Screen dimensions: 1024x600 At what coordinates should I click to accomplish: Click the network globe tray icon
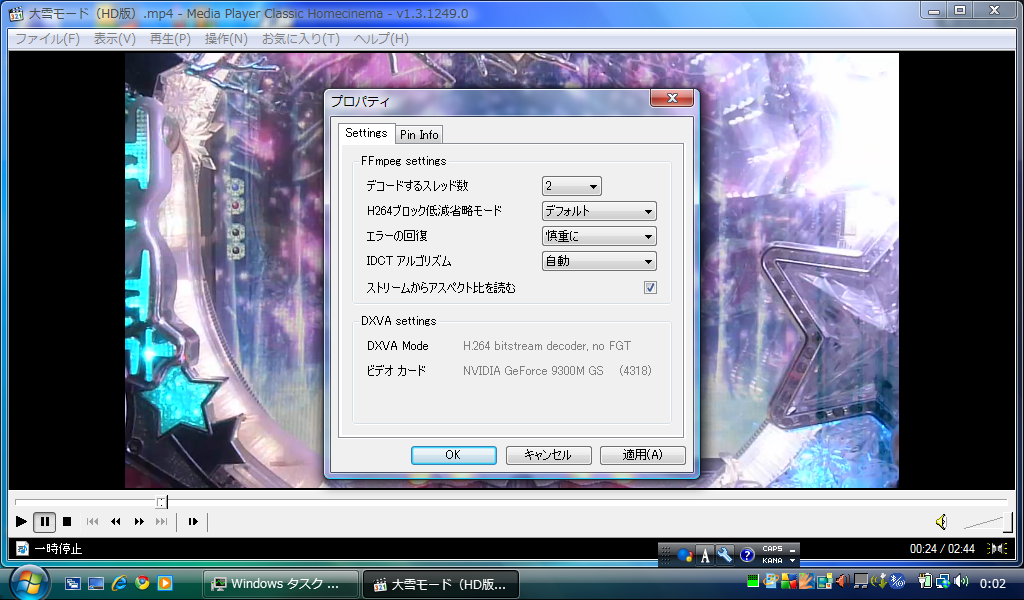(x=943, y=581)
